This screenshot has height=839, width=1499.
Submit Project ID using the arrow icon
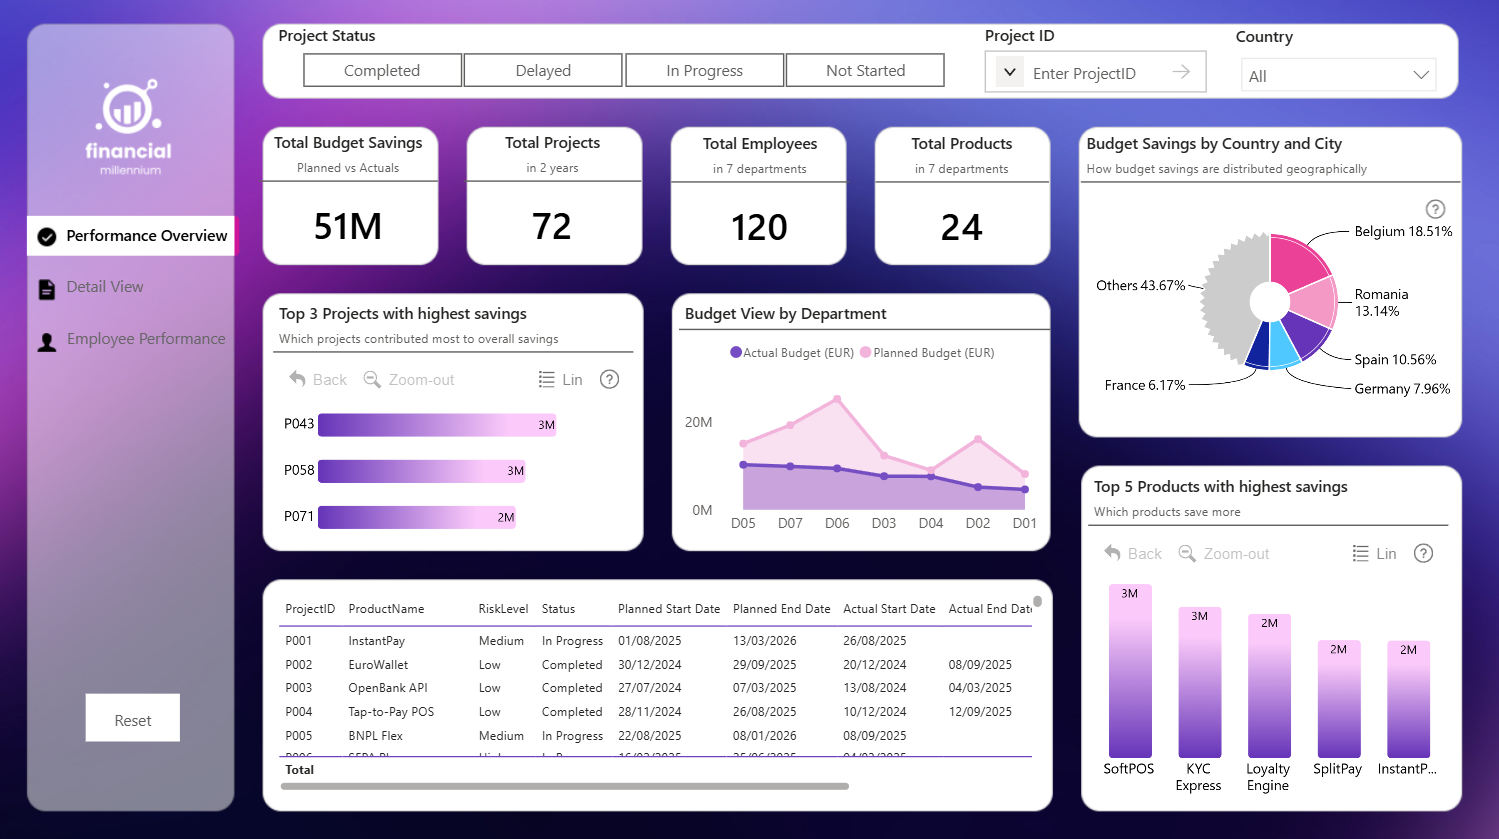click(x=1181, y=72)
